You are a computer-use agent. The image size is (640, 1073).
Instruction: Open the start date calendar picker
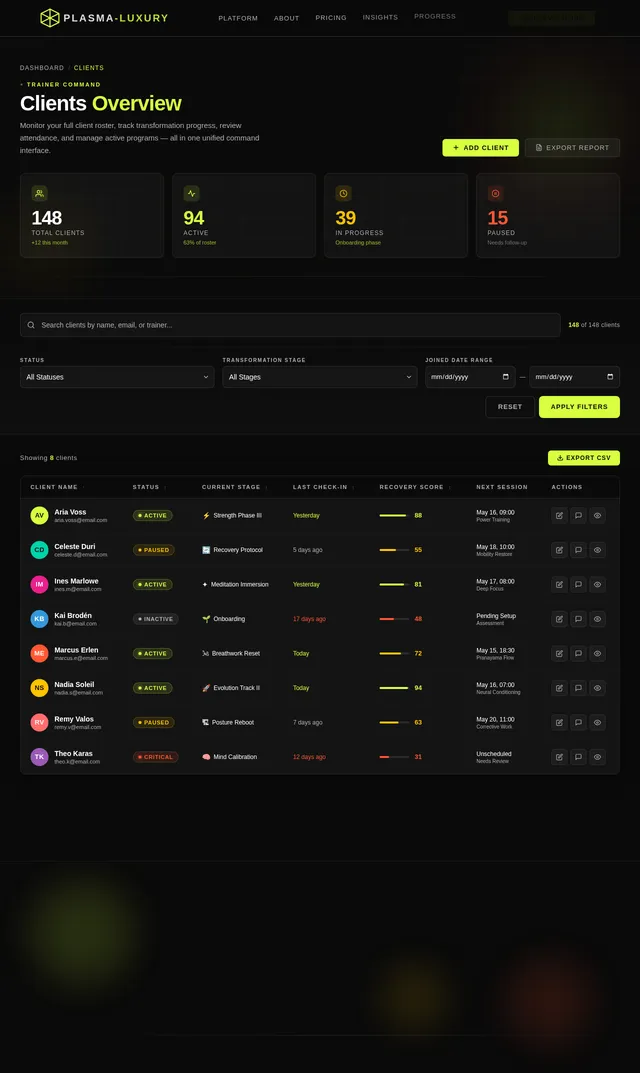point(506,377)
